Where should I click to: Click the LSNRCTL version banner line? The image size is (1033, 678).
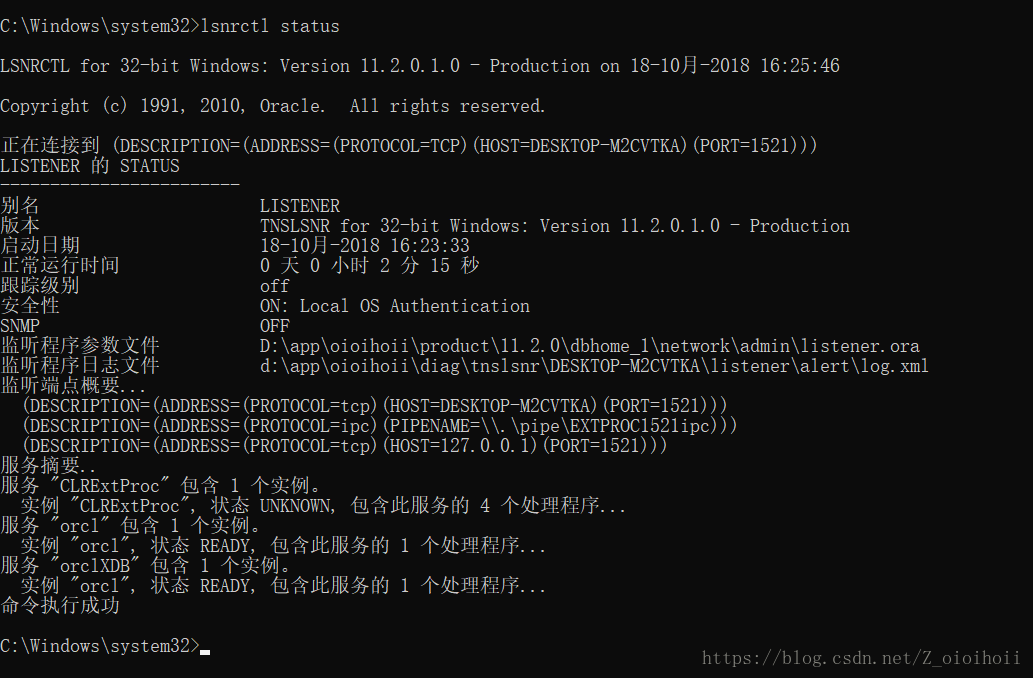point(420,66)
